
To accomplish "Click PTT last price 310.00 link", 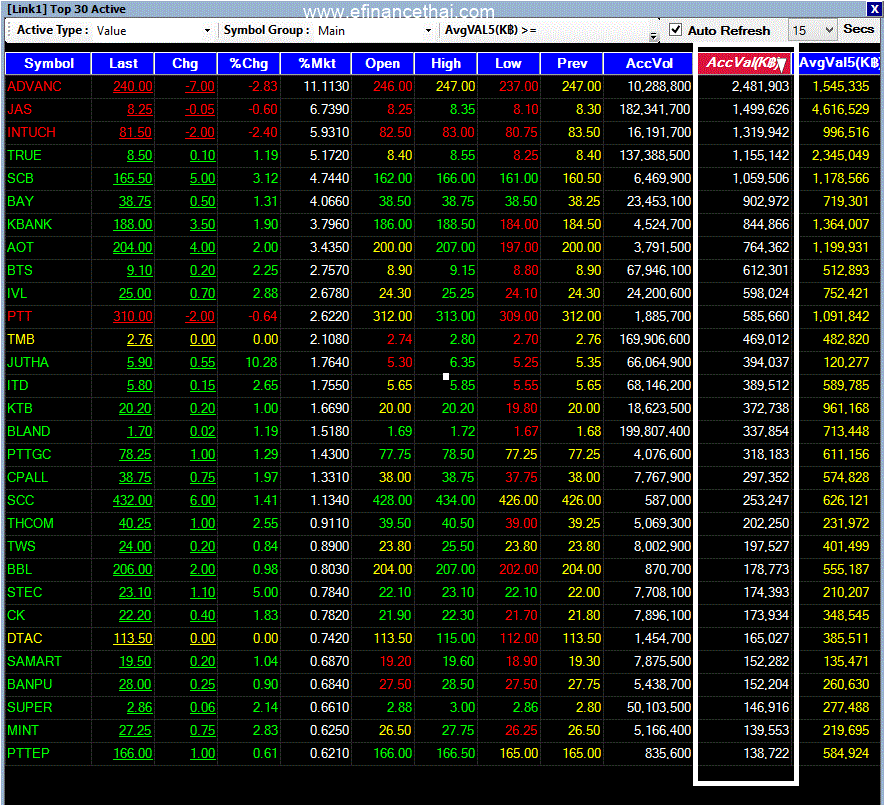I will (x=133, y=316).
